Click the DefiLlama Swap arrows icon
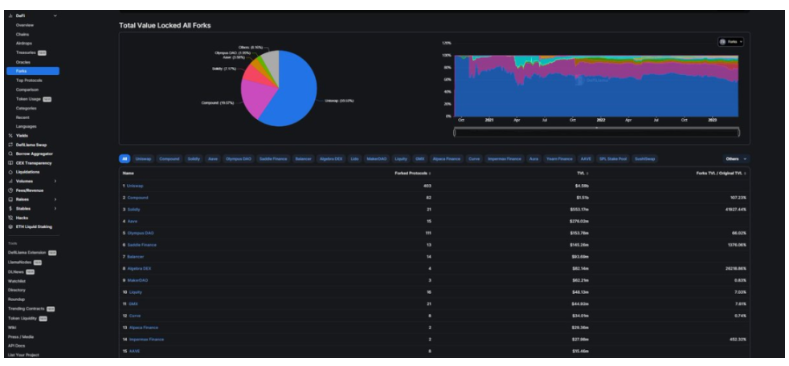Image resolution: width=789 pixels, height=366 pixels. click(11, 144)
